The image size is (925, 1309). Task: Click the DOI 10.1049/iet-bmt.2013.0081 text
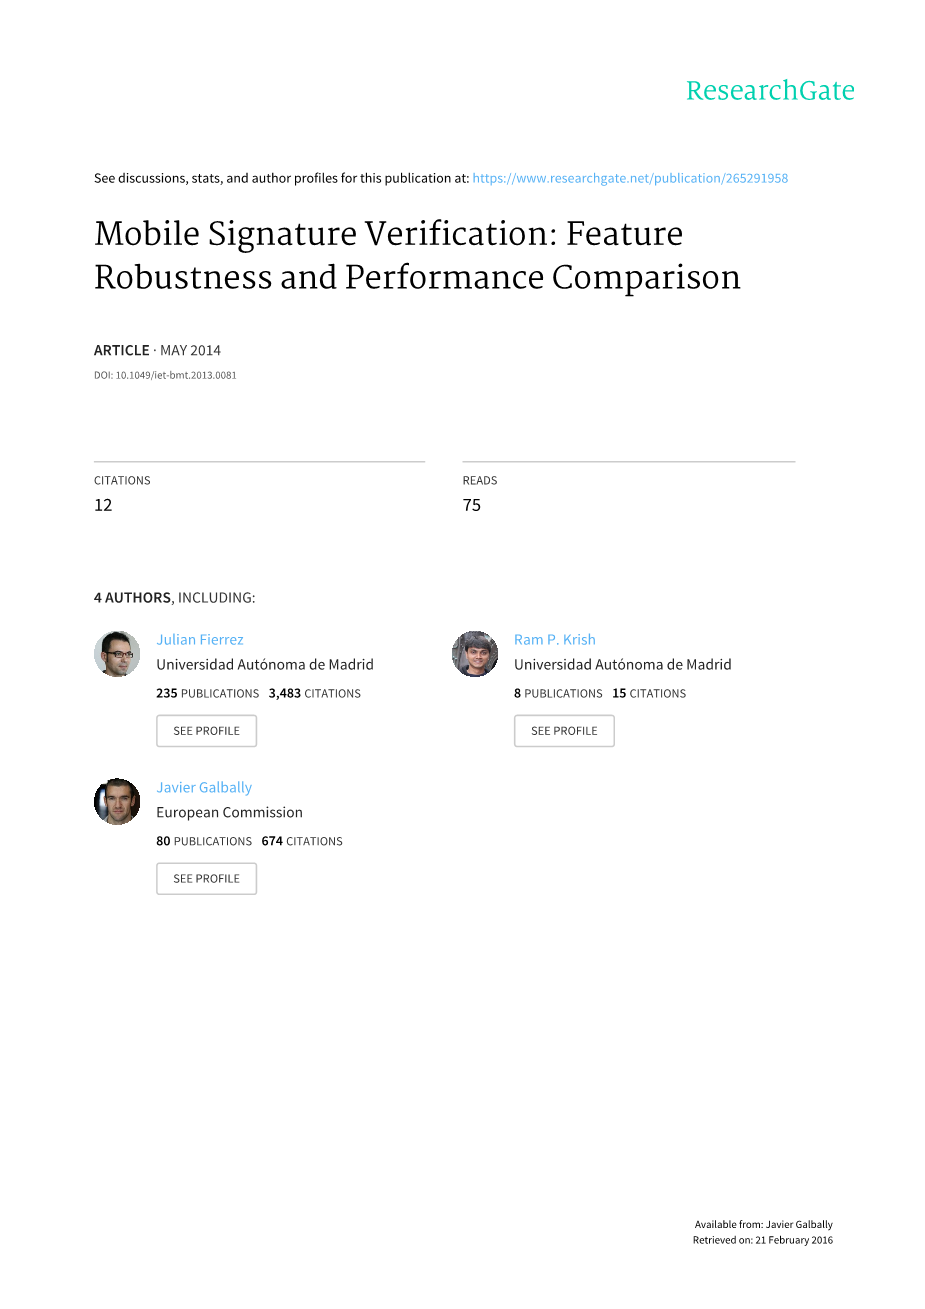(x=165, y=376)
